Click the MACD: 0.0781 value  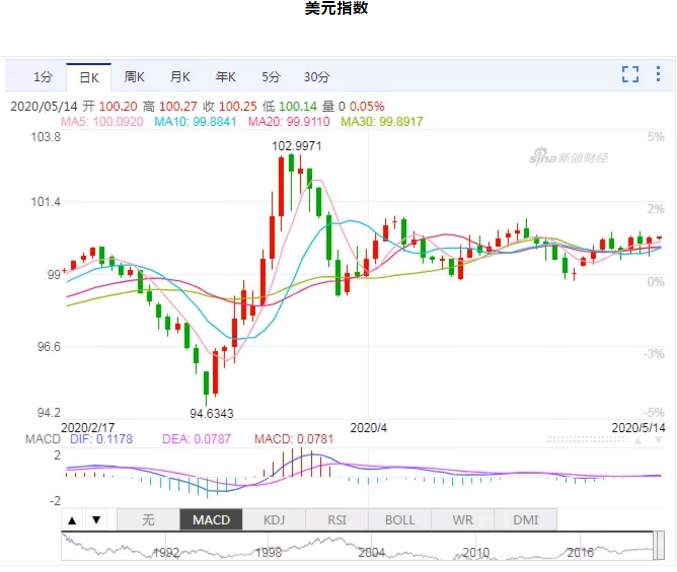click(x=294, y=439)
